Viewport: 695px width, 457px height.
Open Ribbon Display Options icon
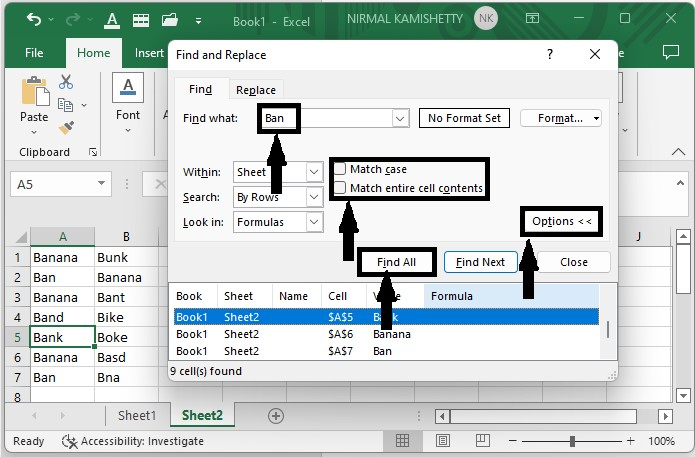532,18
